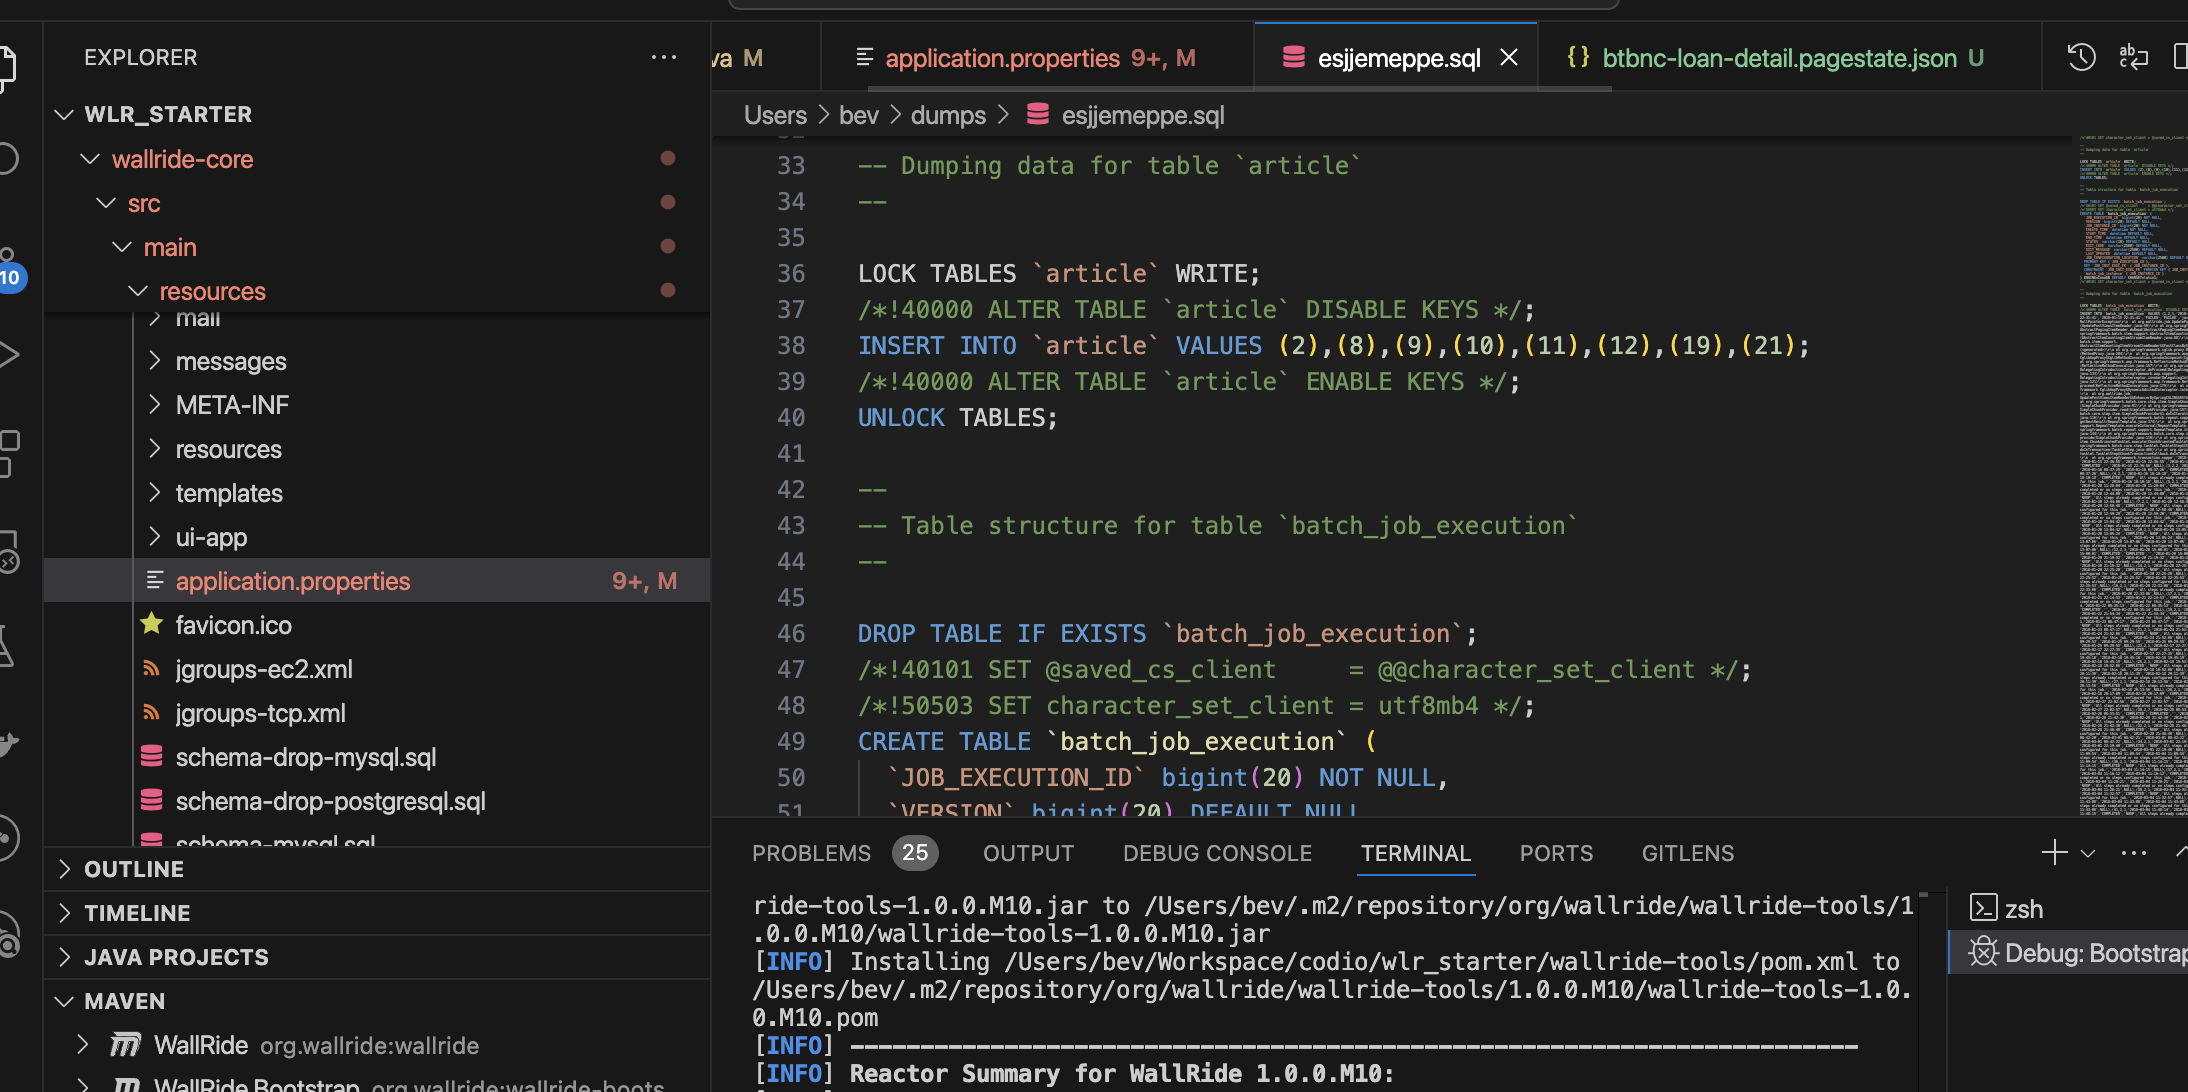
Task: Expand the WallRide Maven project node
Action: pos(83,1045)
